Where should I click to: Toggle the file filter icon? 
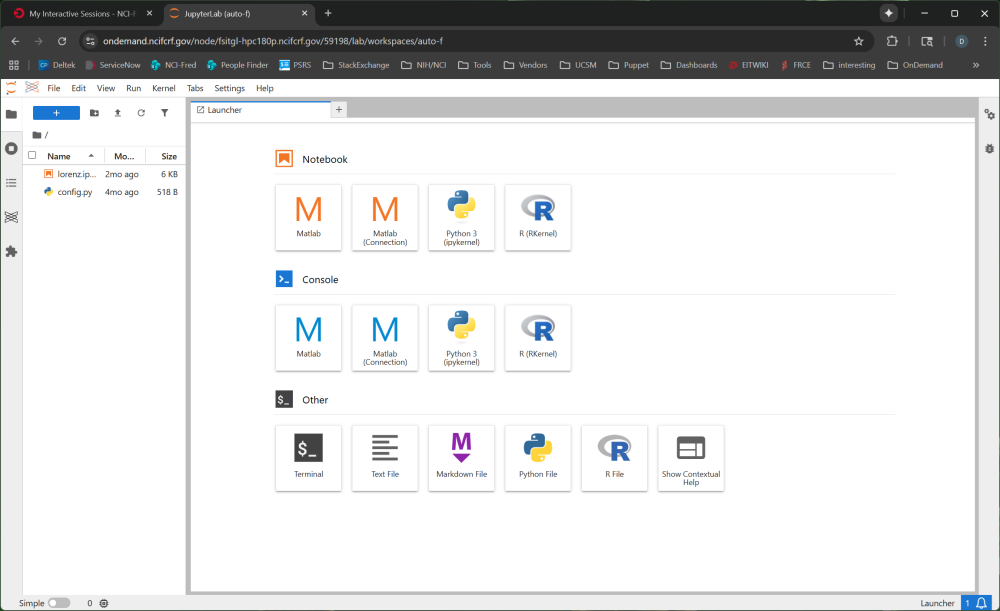[x=165, y=113]
